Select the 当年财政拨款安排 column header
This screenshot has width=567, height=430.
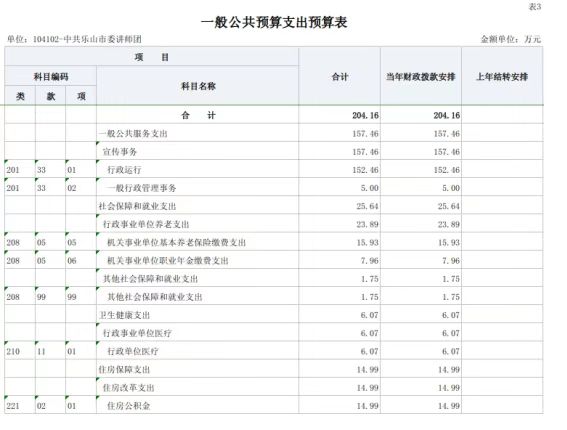(421, 77)
